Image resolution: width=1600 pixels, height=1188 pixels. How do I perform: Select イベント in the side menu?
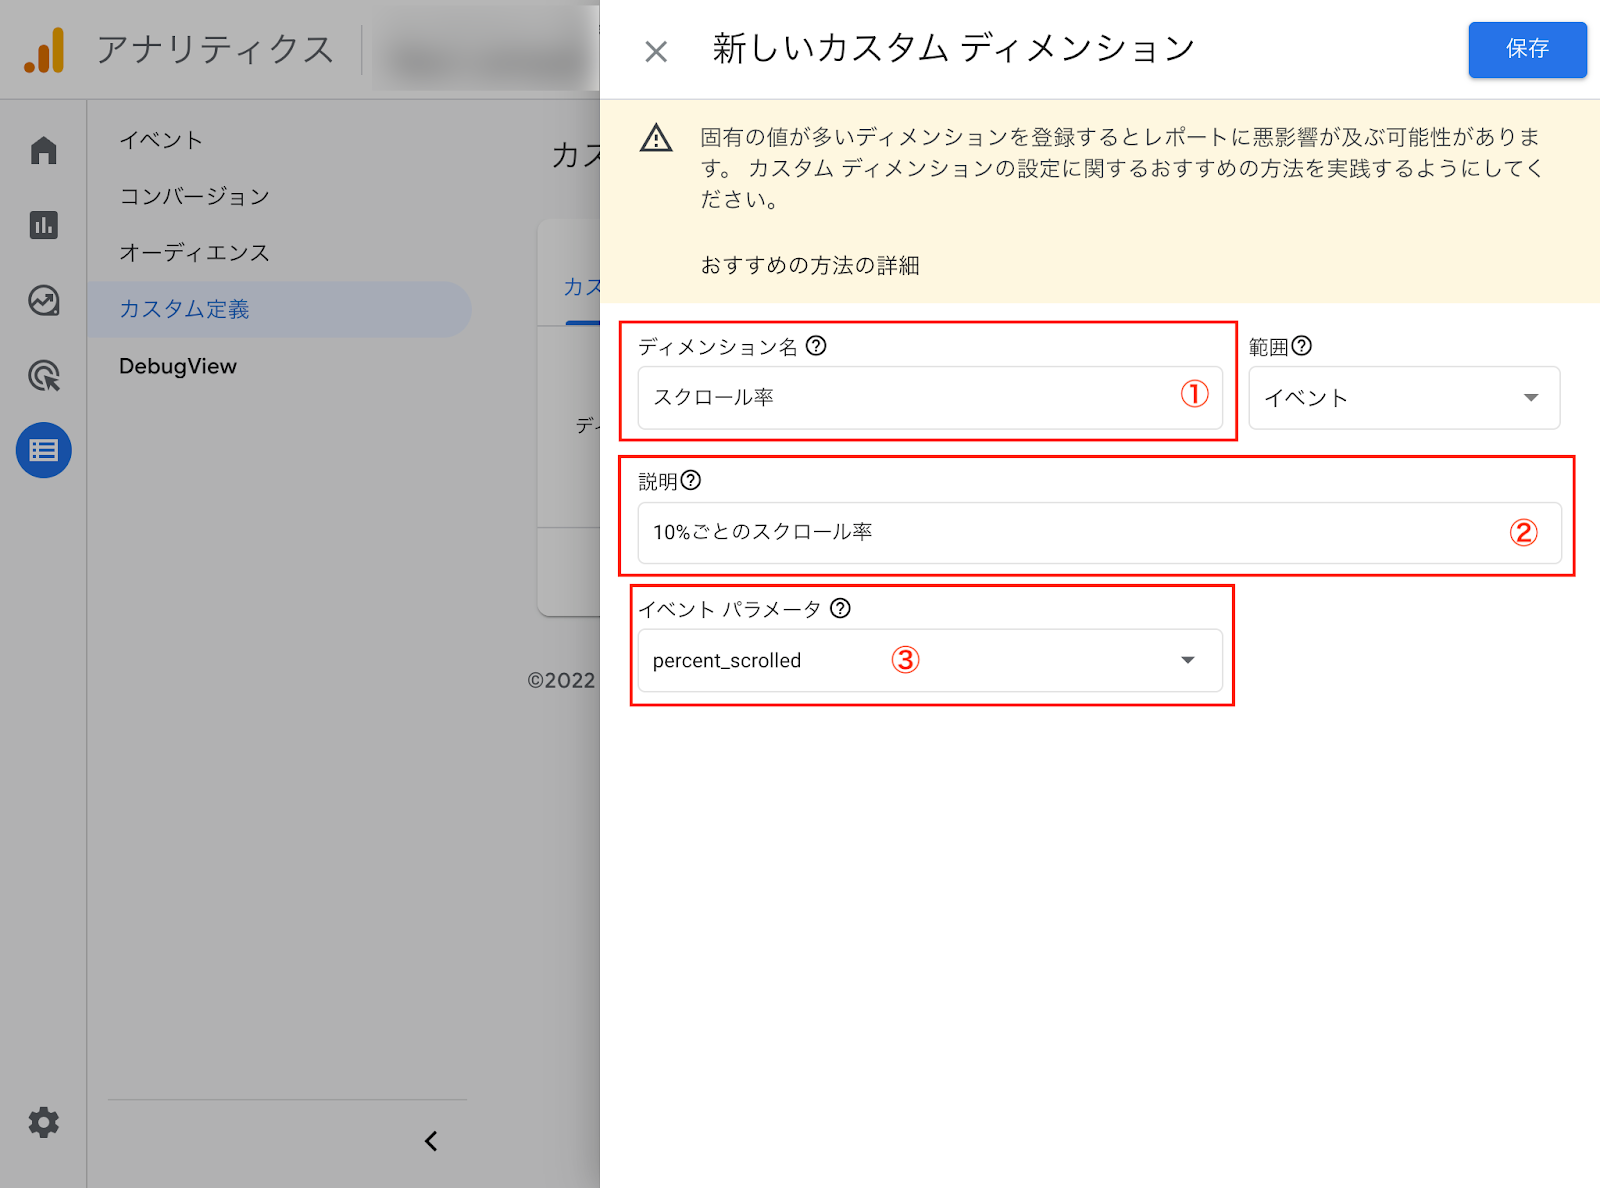point(161,140)
